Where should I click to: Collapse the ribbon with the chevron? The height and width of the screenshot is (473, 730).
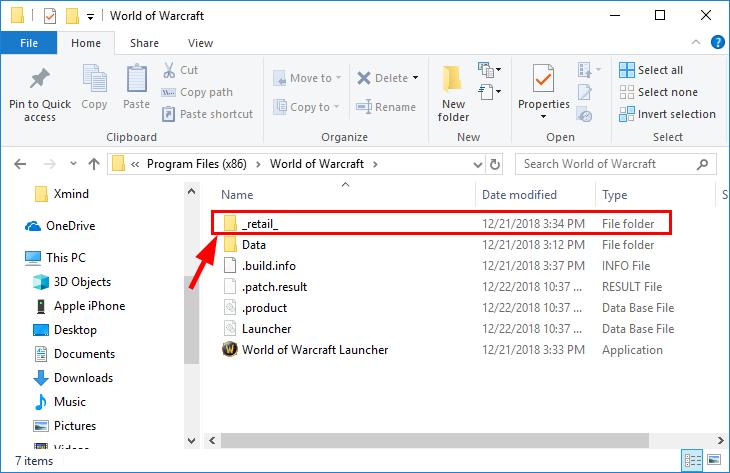696,42
